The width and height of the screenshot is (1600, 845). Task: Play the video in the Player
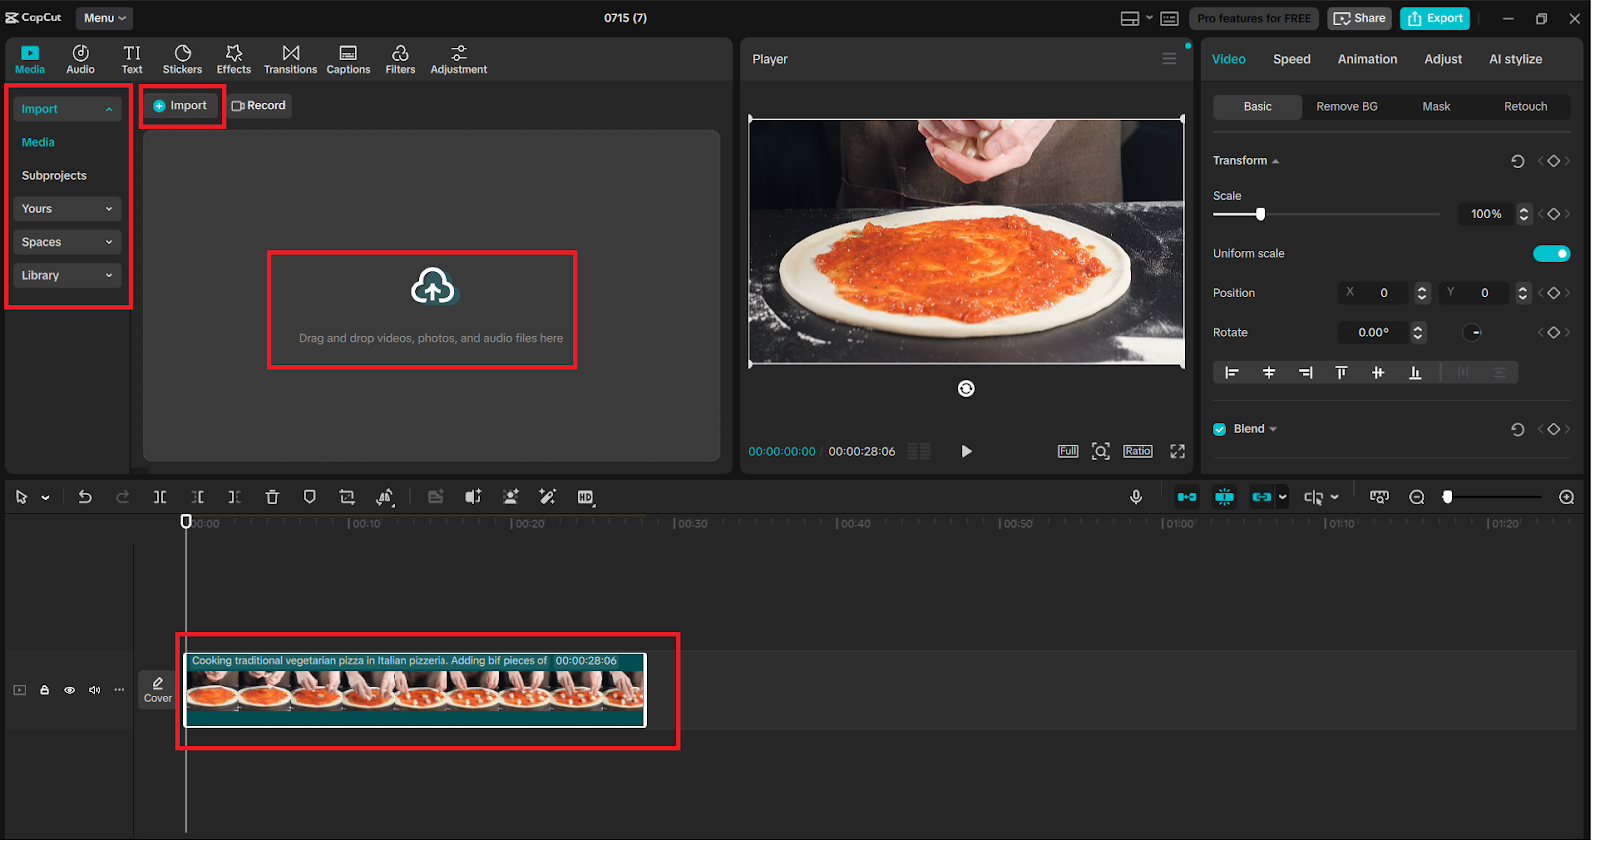(966, 451)
